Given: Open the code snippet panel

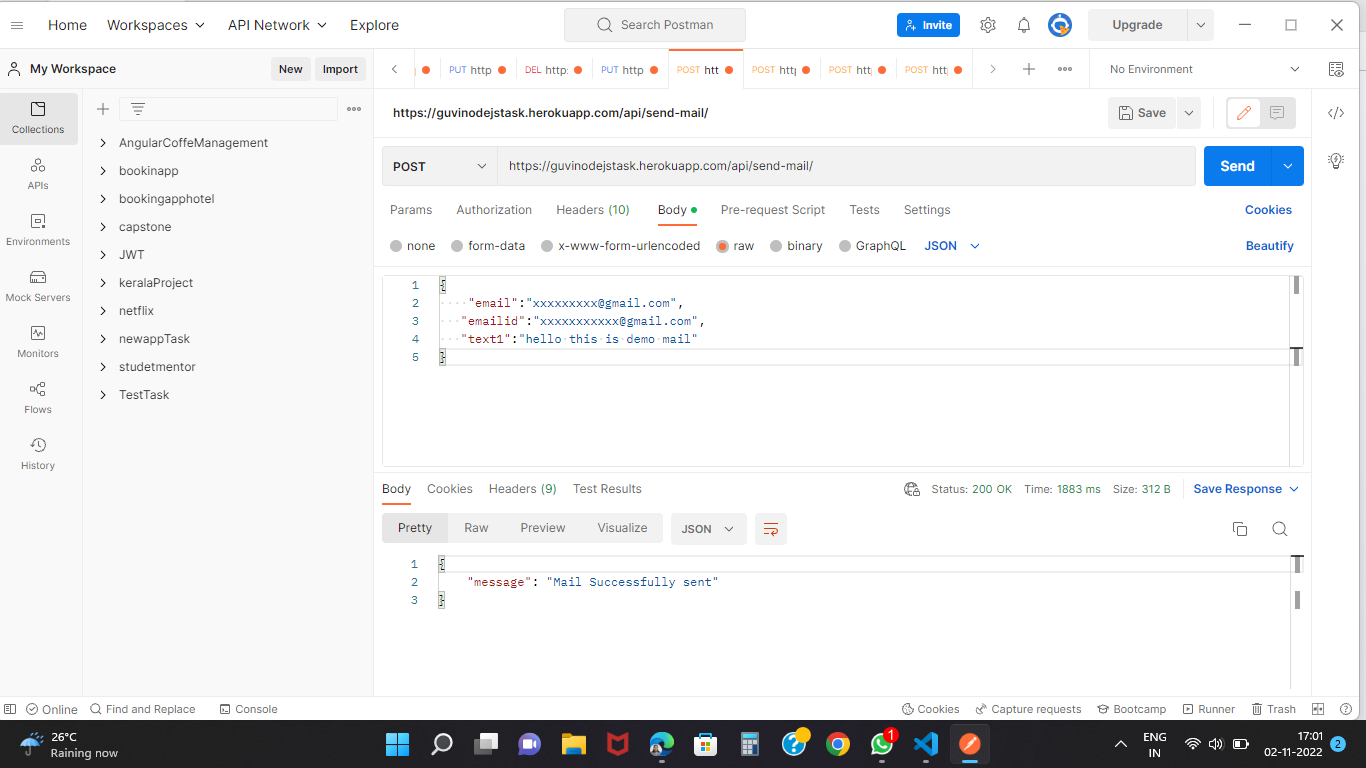Looking at the screenshot, I should pyautogui.click(x=1336, y=113).
